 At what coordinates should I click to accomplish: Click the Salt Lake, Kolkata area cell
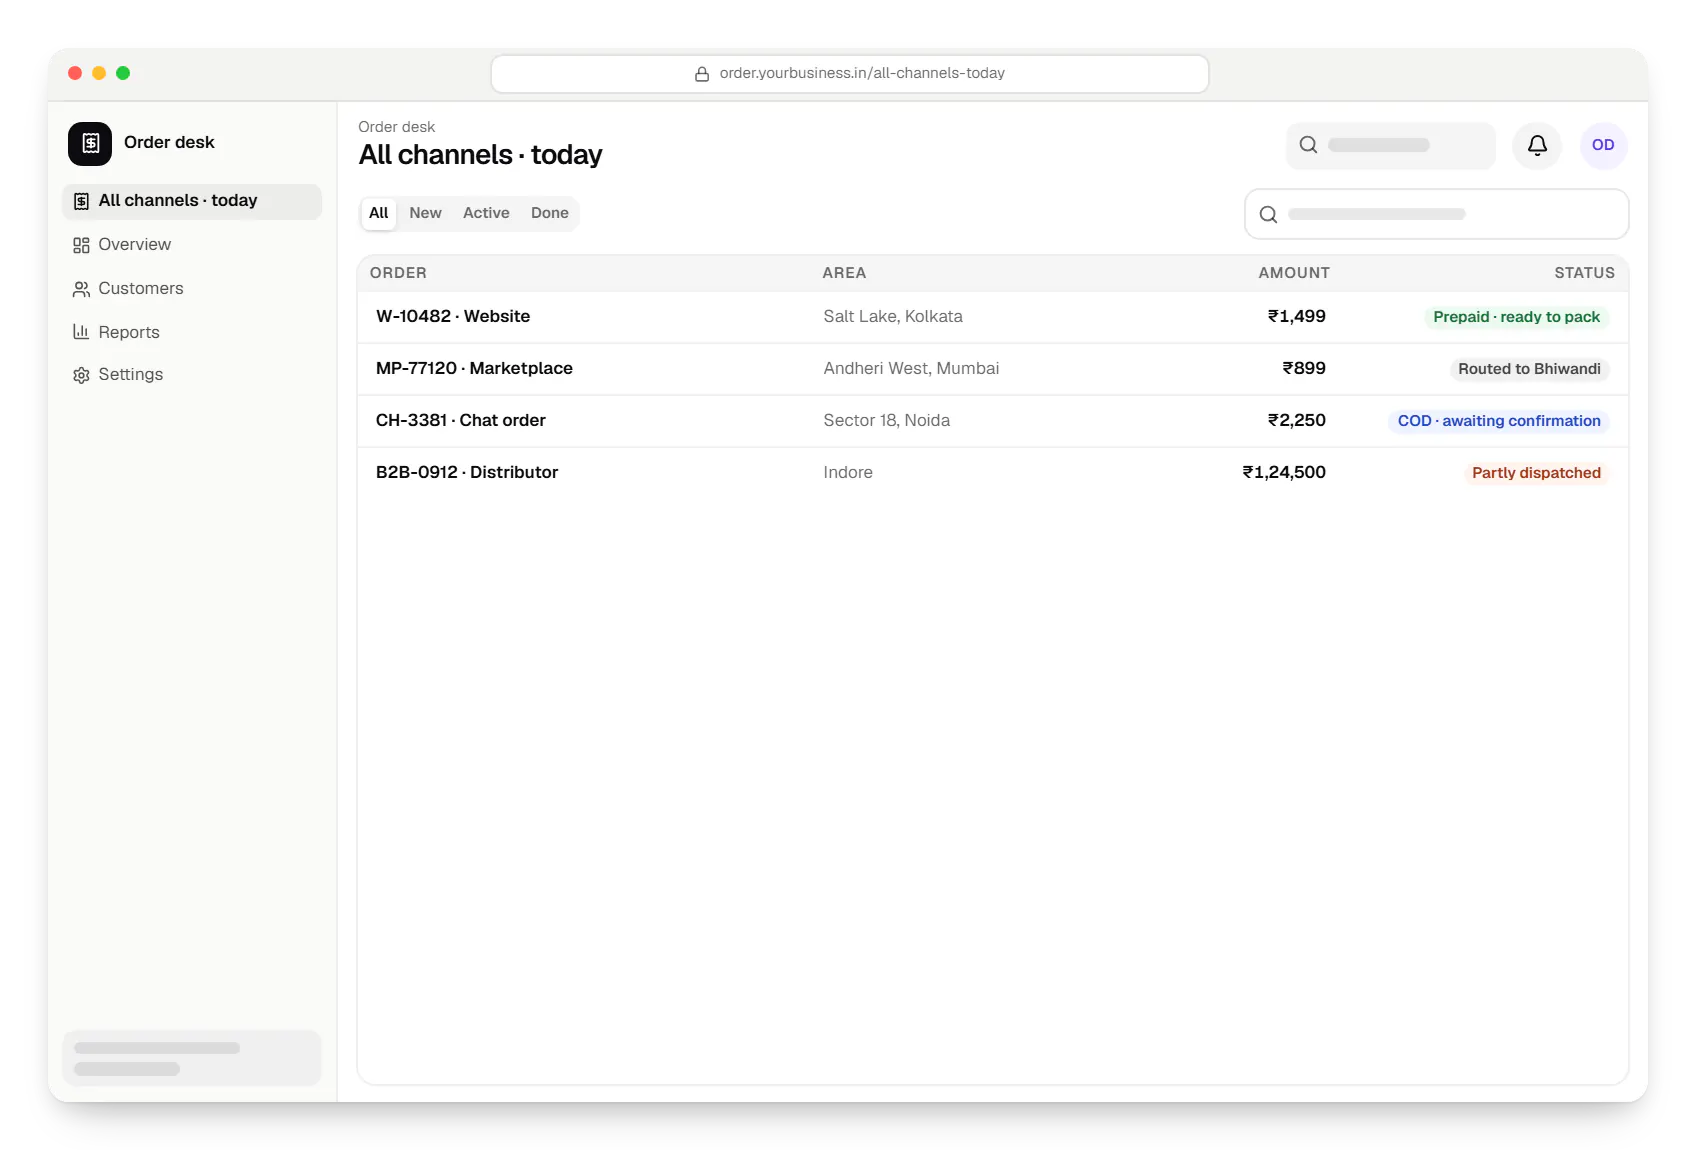893,317
